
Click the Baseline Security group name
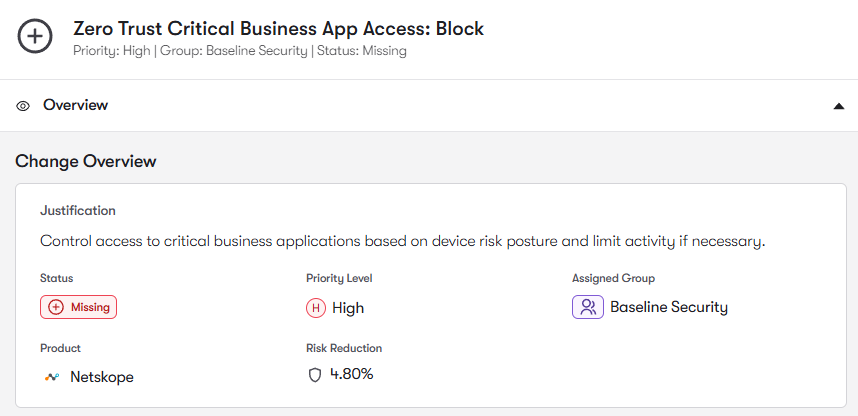pyautogui.click(x=668, y=307)
